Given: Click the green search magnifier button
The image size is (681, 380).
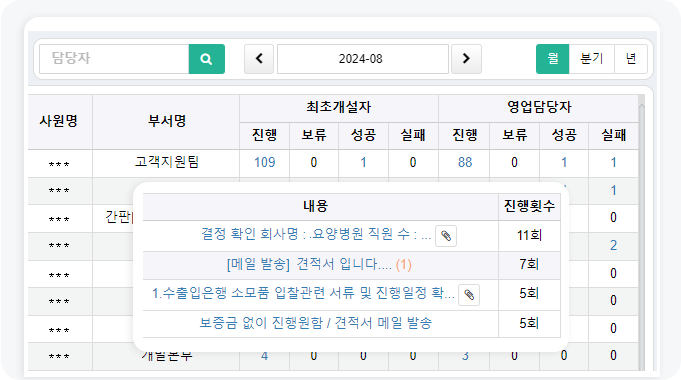Looking at the screenshot, I should (x=207, y=59).
